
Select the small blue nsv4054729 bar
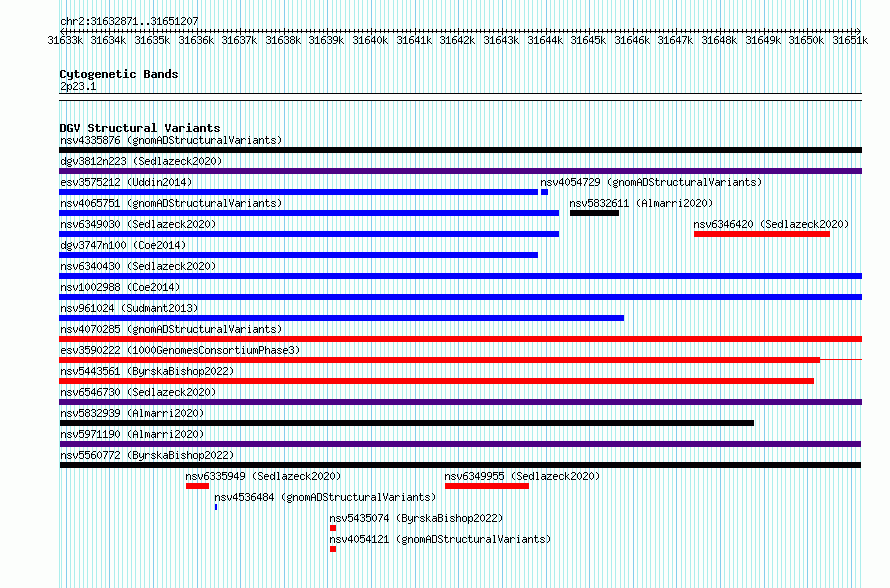544,192
